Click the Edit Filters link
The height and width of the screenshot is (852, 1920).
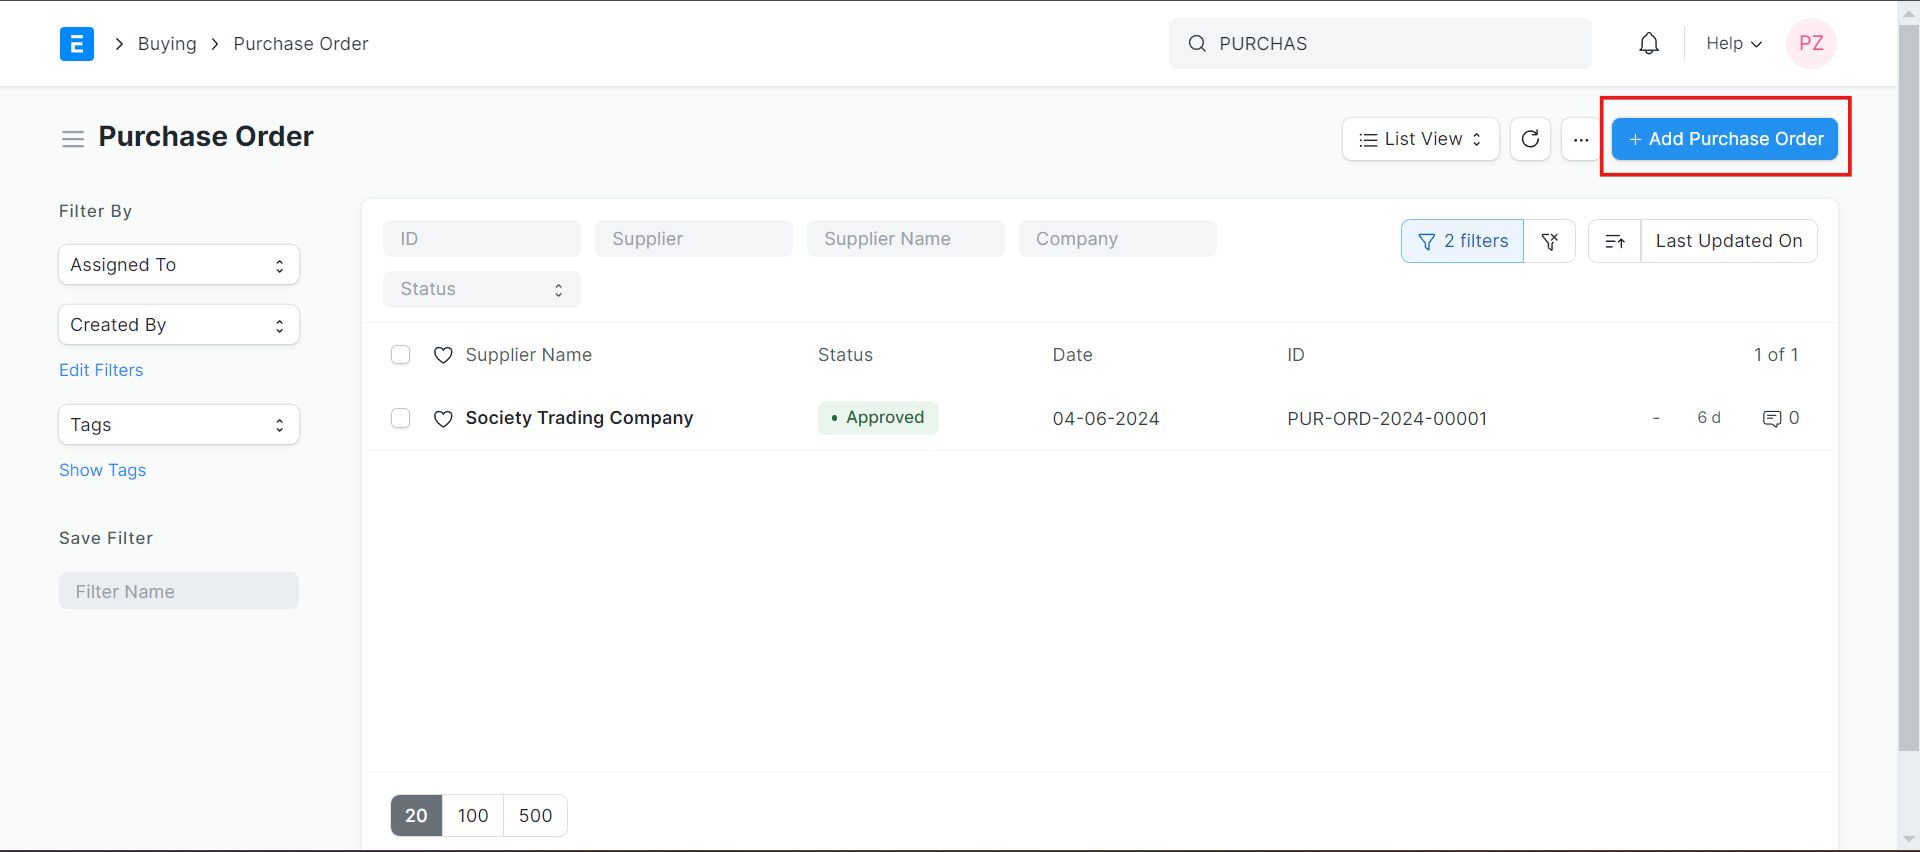click(101, 370)
